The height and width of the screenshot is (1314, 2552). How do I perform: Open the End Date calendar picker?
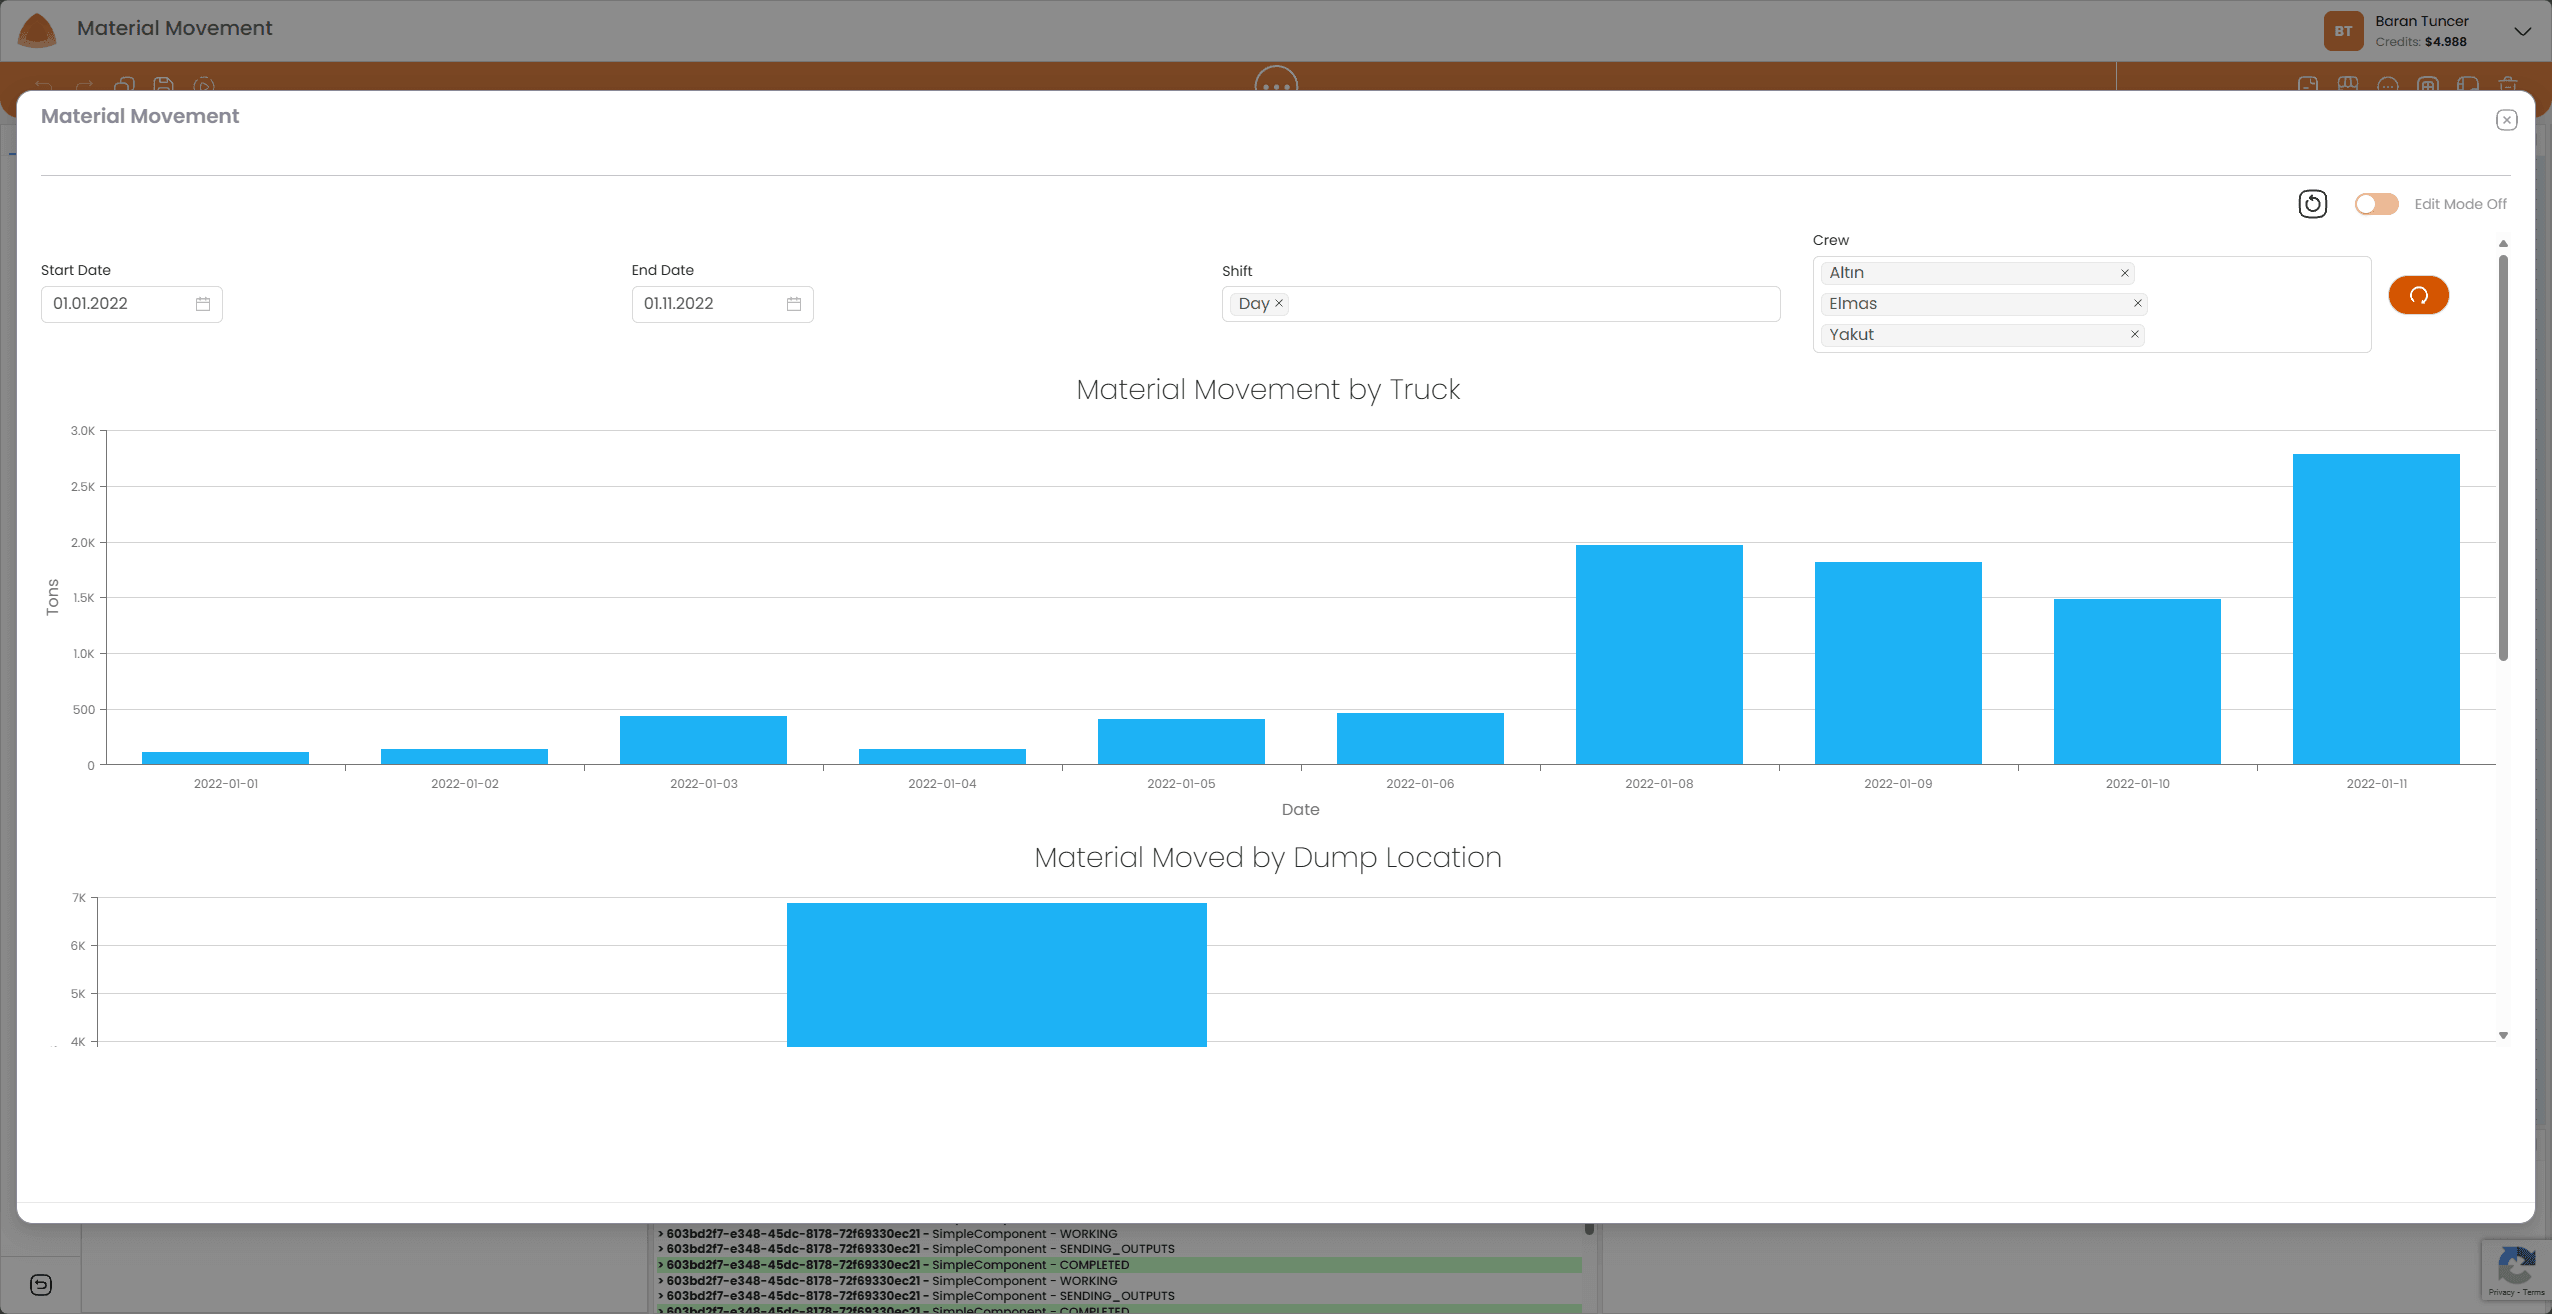(x=793, y=303)
